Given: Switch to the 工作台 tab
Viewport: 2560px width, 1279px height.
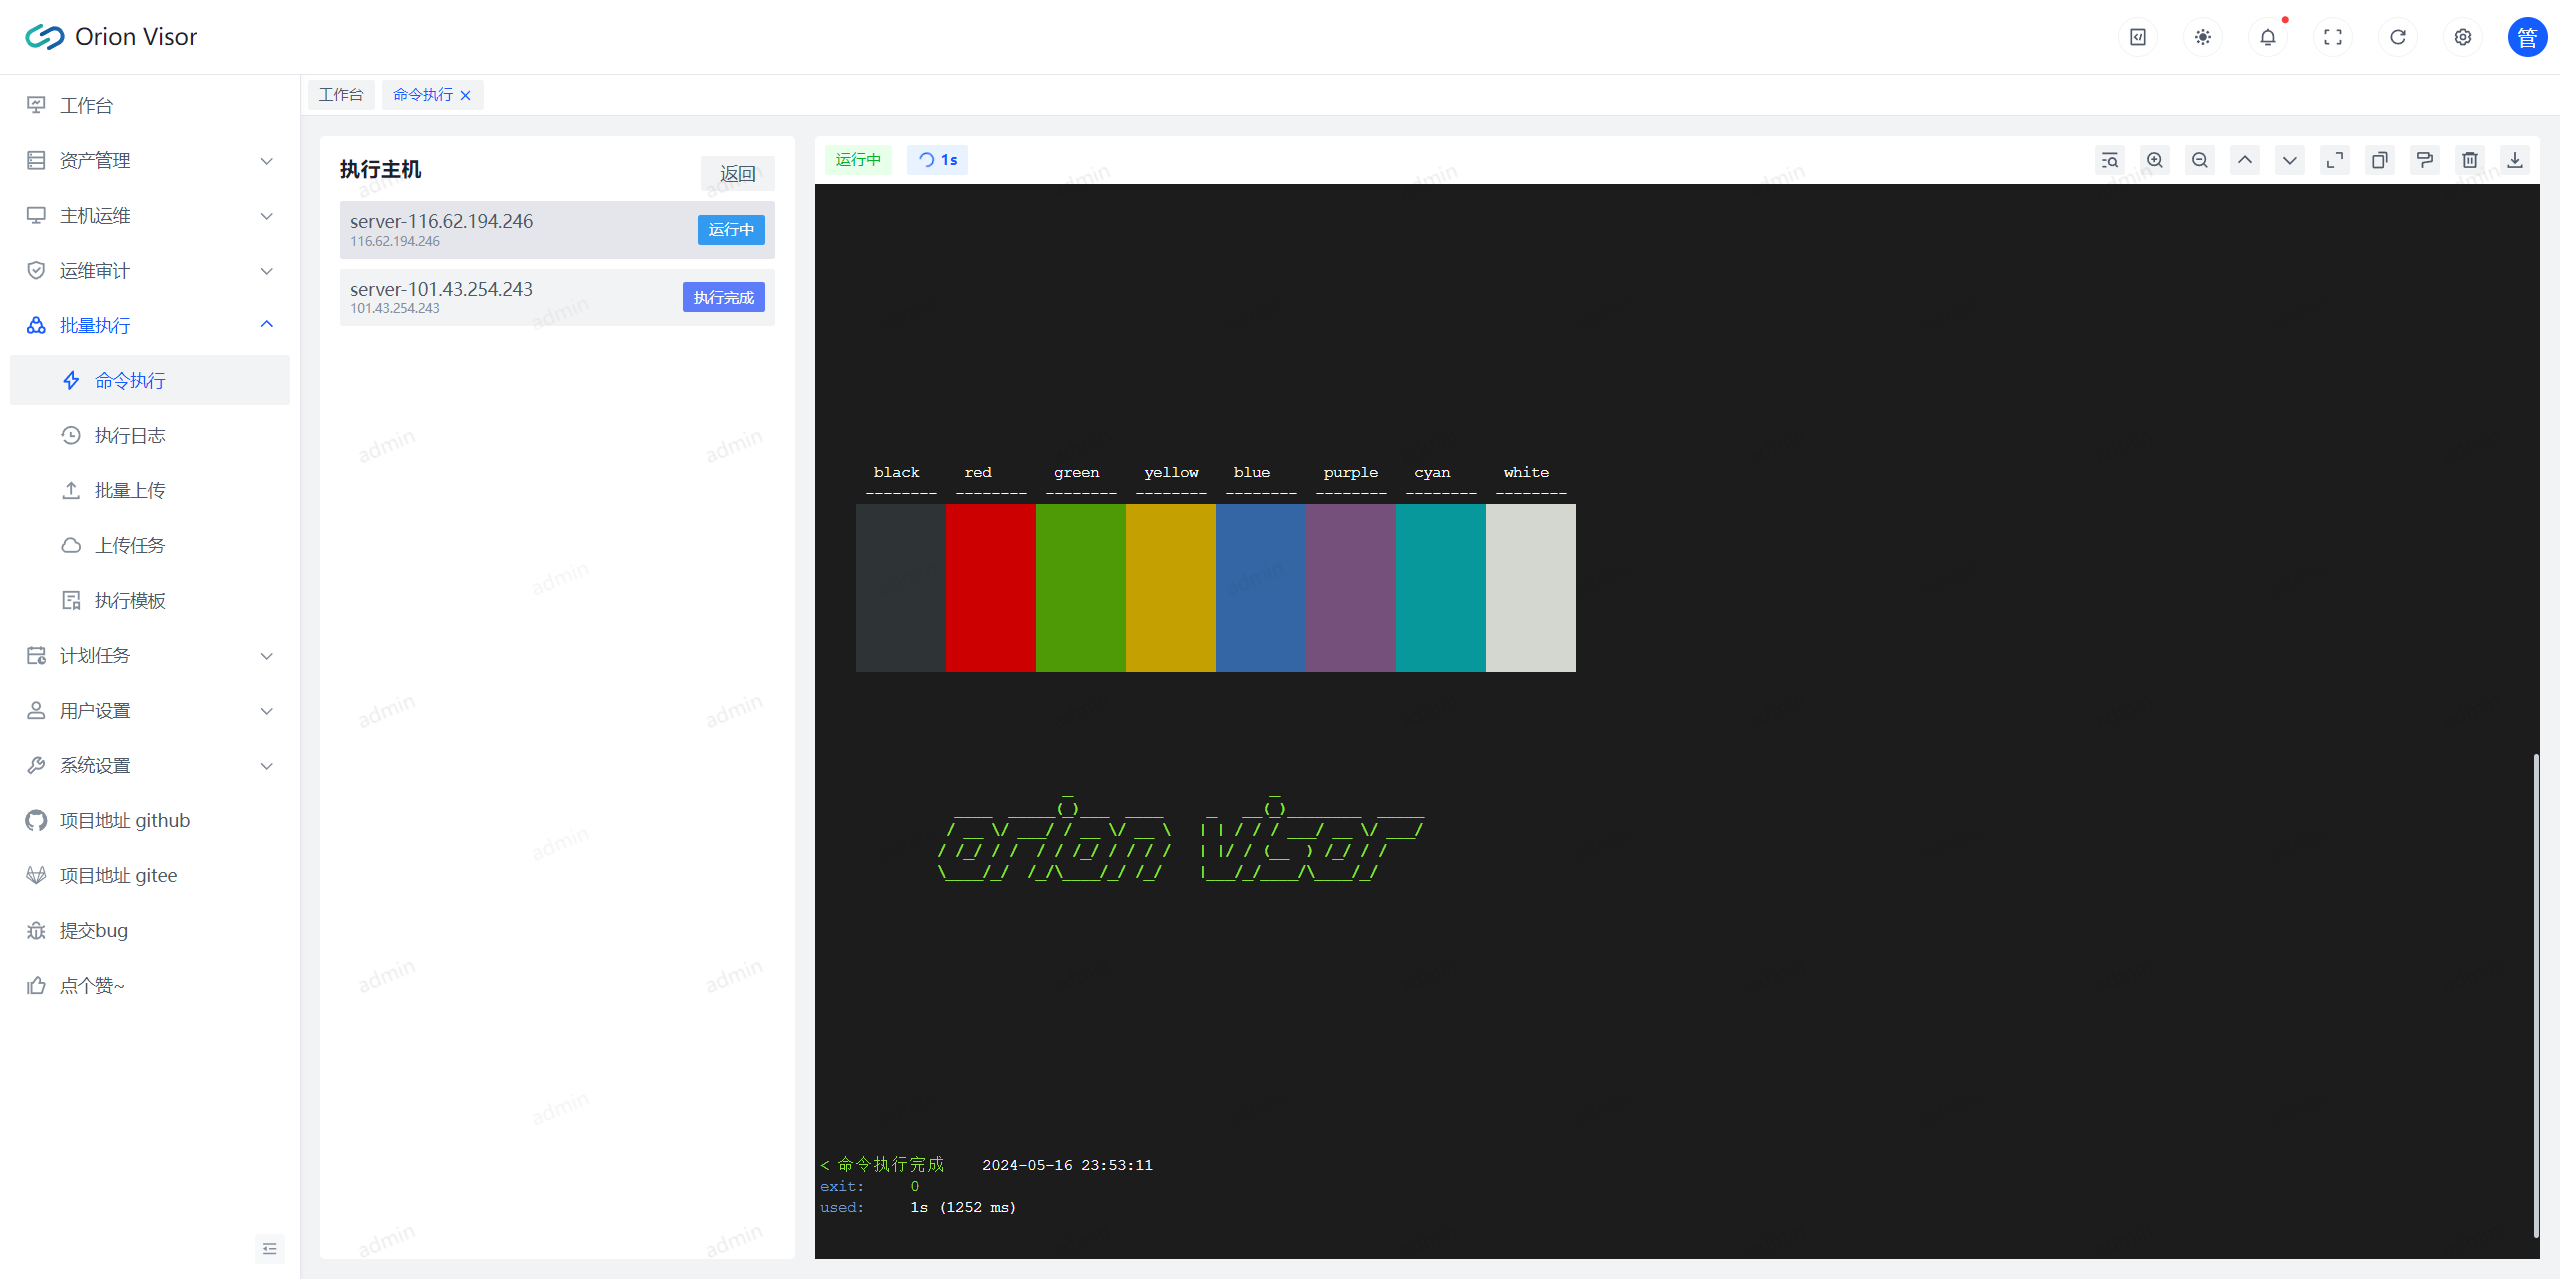Looking at the screenshot, I should tap(341, 95).
